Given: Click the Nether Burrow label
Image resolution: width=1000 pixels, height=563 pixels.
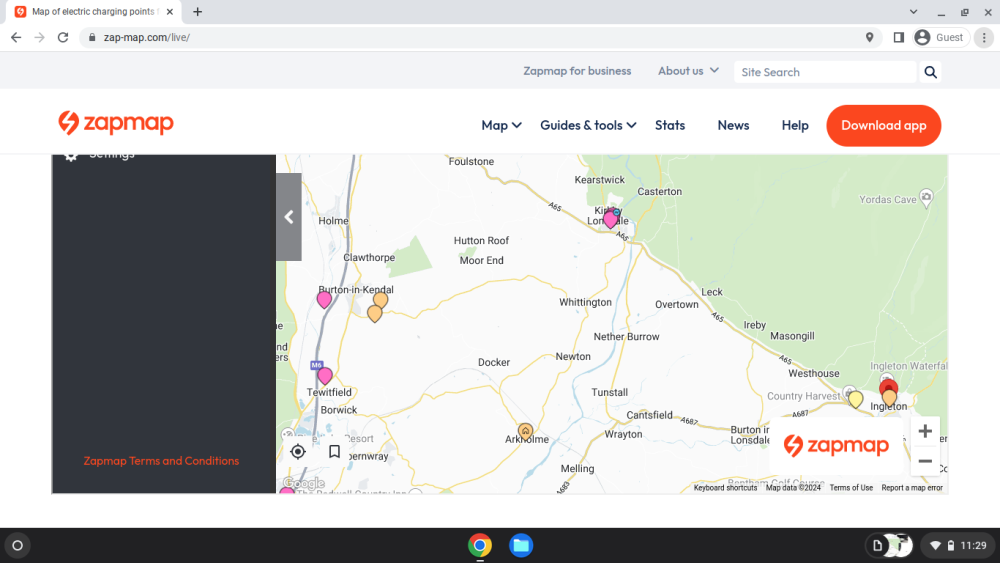Looking at the screenshot, I should (626, 337).
